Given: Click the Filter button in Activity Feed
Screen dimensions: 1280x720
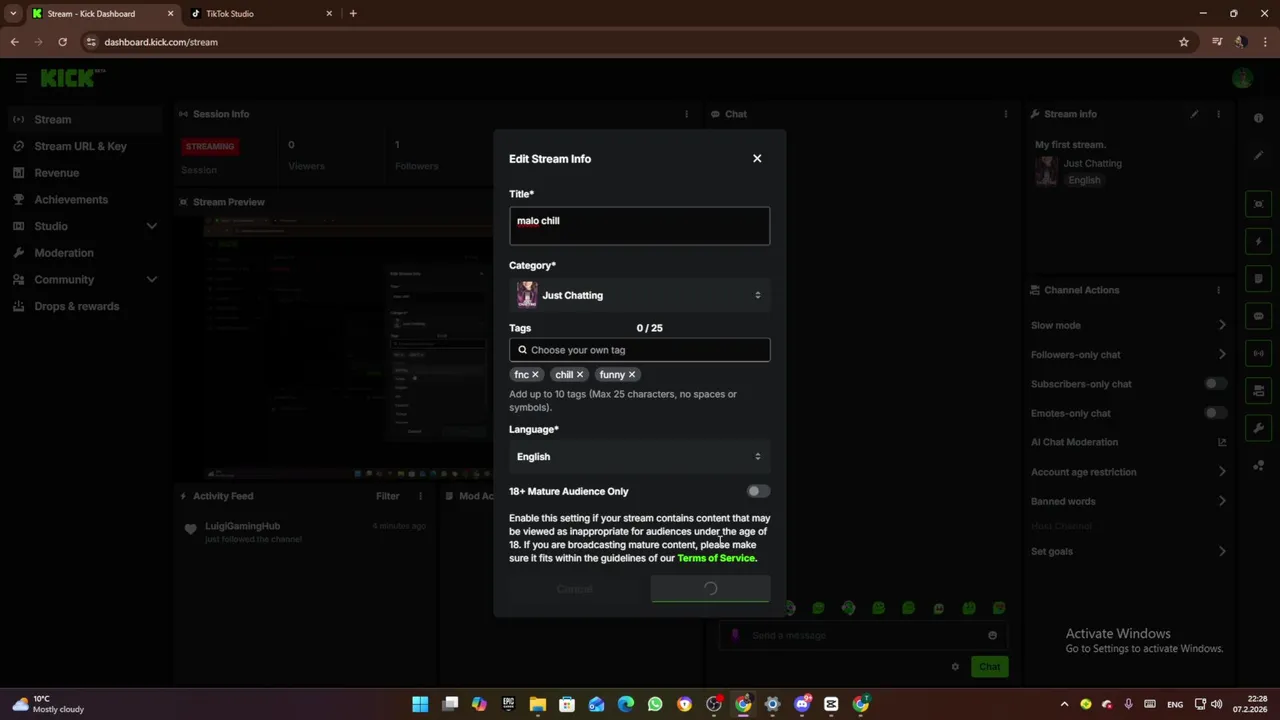Looking at the screenshot, I should pyautogui.click(x=388, y=496).
